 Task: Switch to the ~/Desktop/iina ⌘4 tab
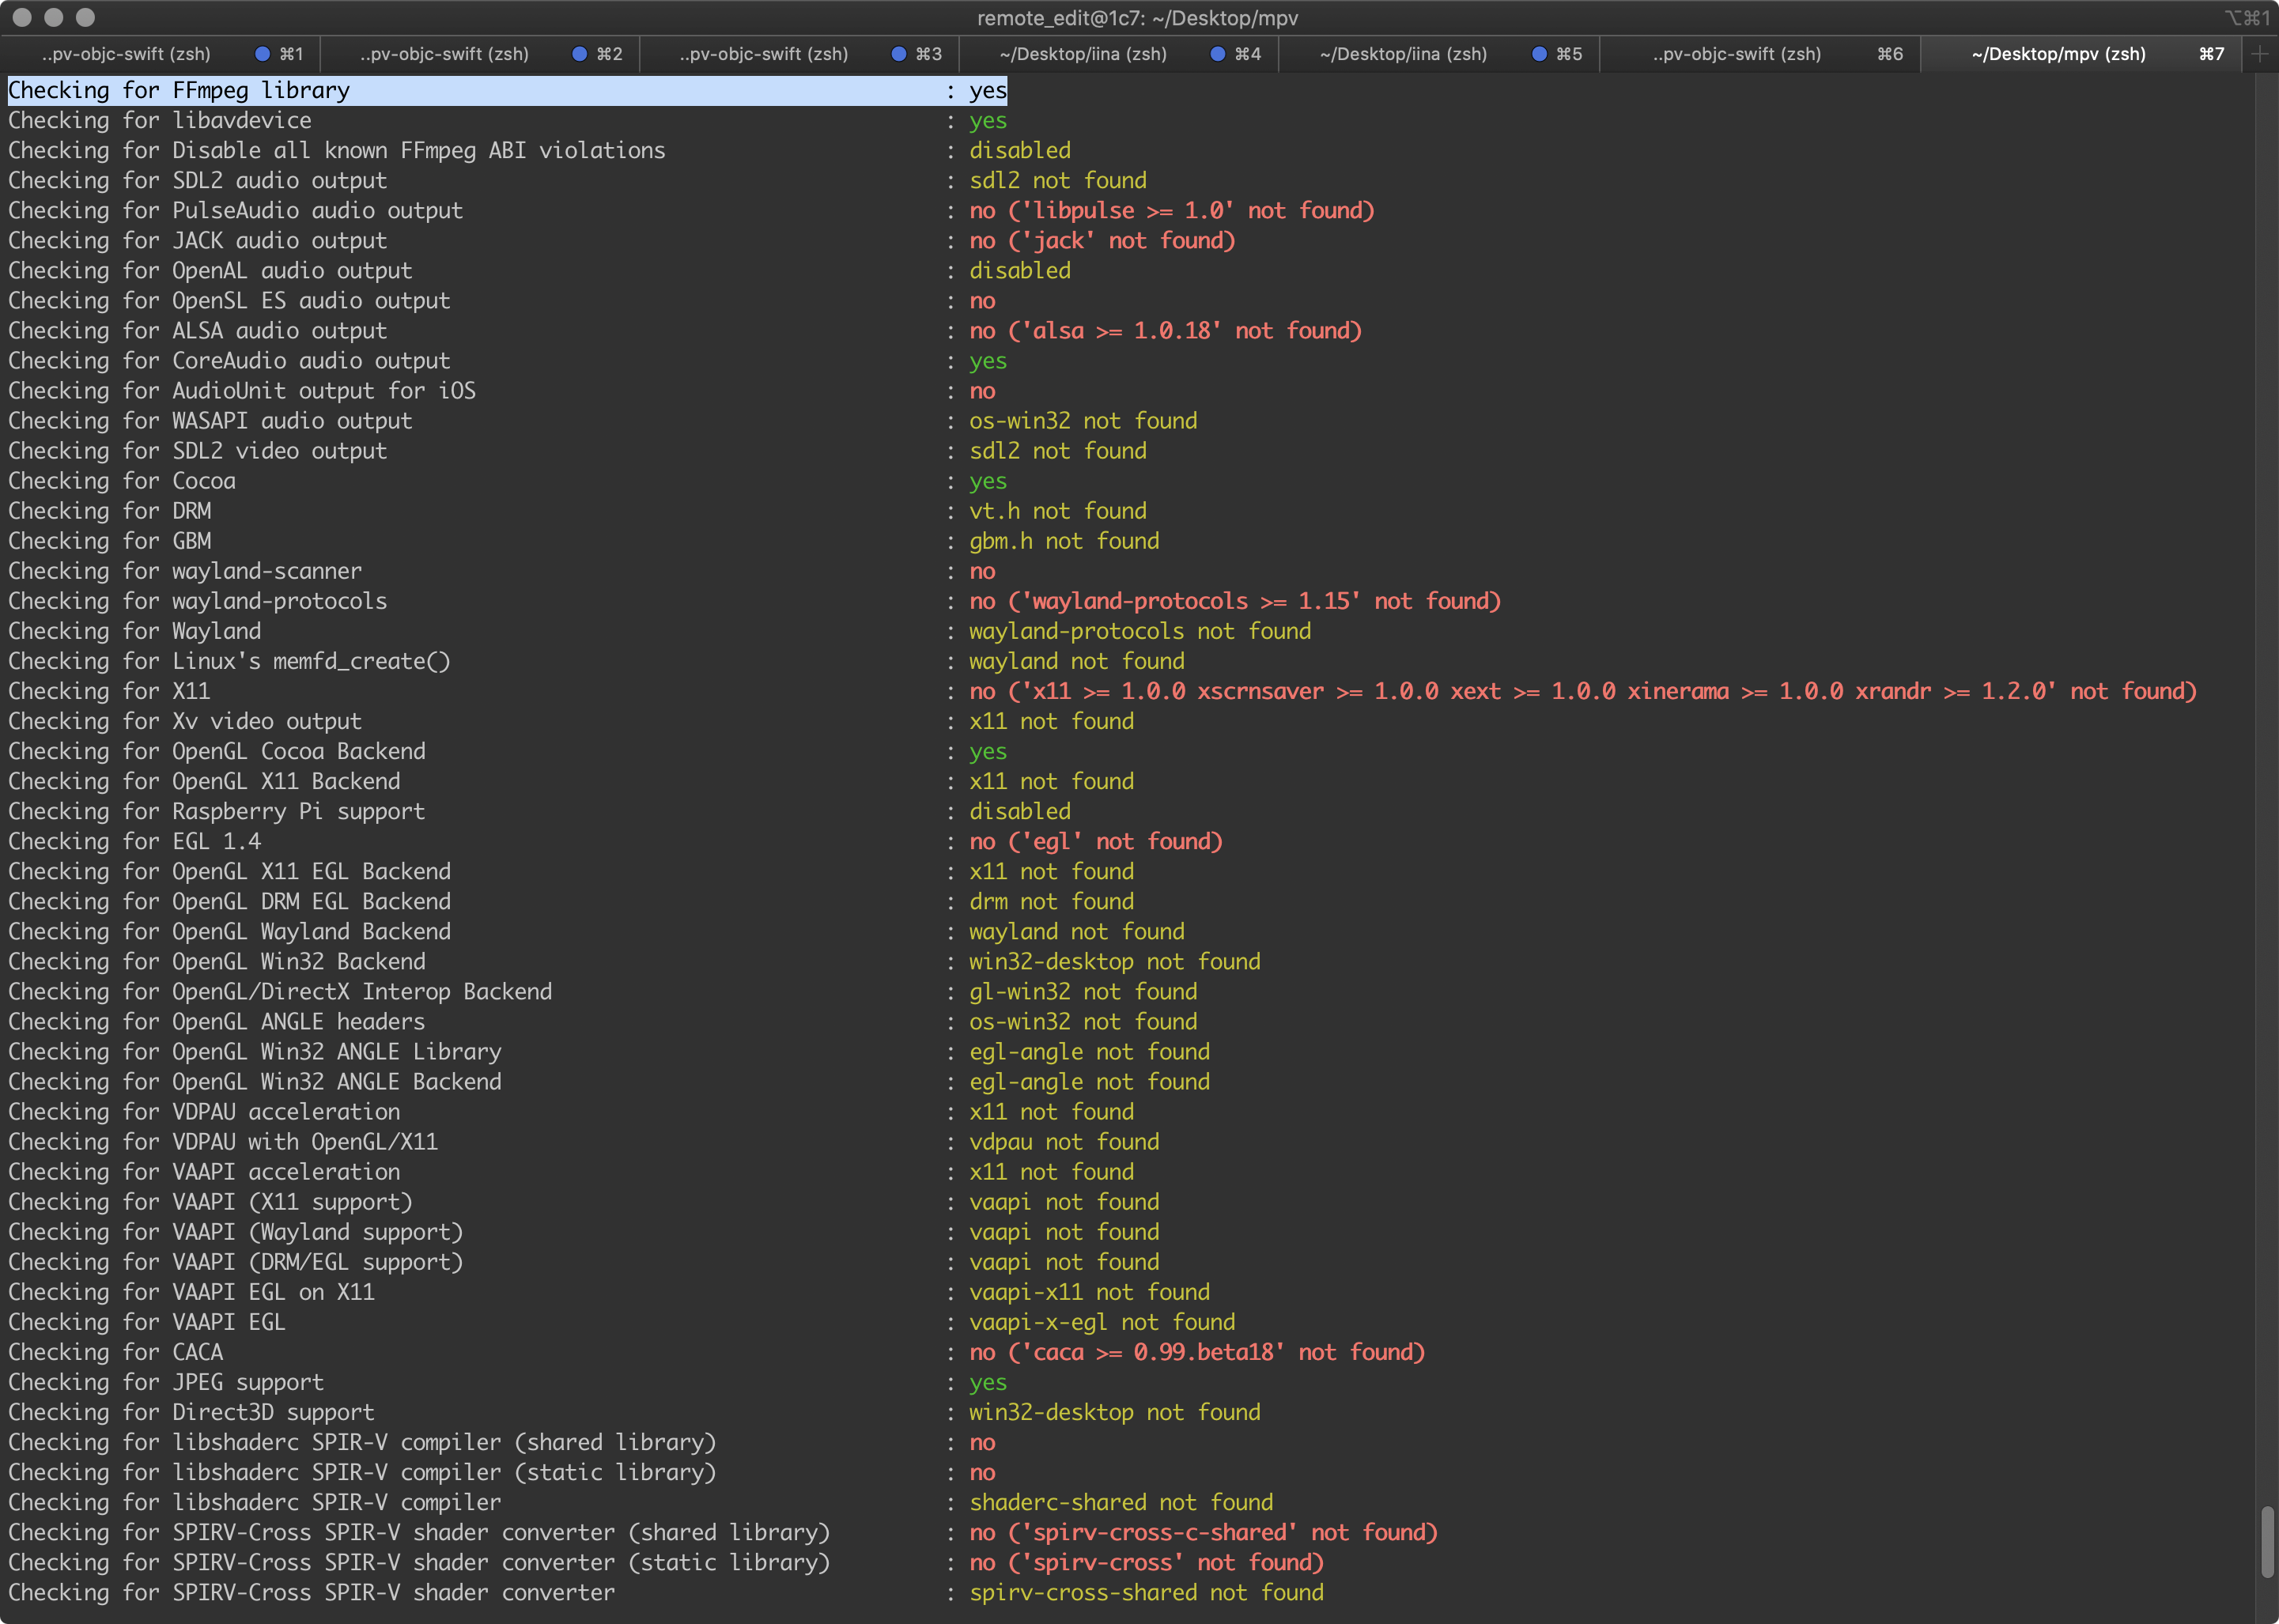point(1080,54)
